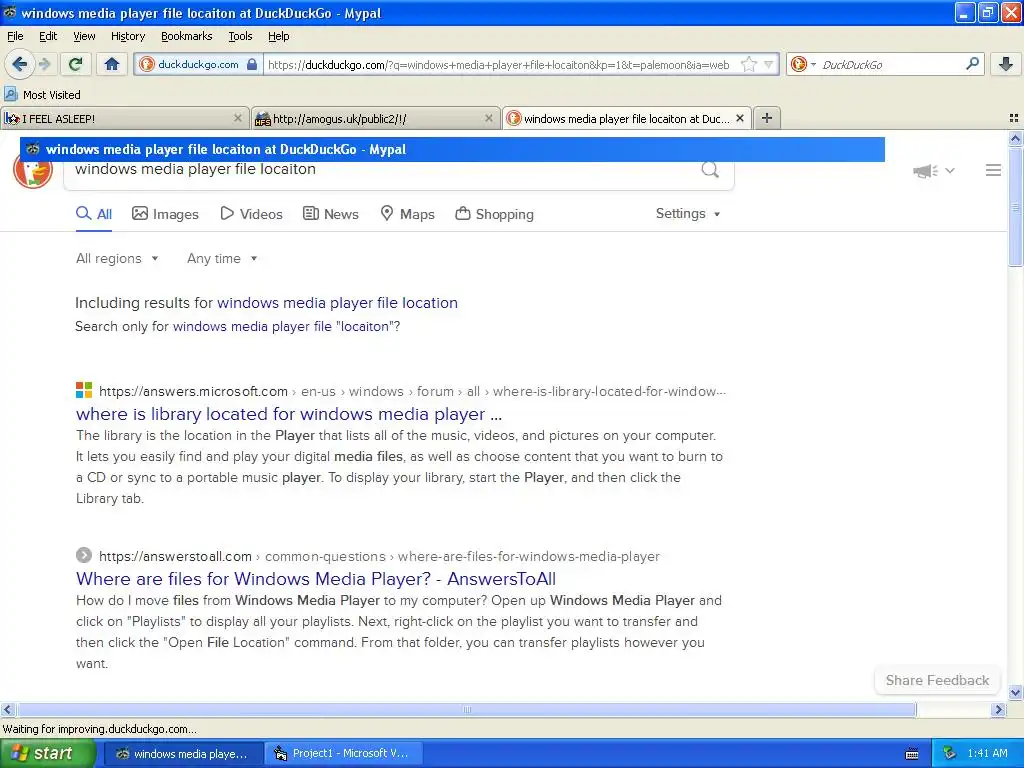Follow the corrected 'windows media player file location' link
Screen dimensions: 1024x768
[x=338, y=303]
